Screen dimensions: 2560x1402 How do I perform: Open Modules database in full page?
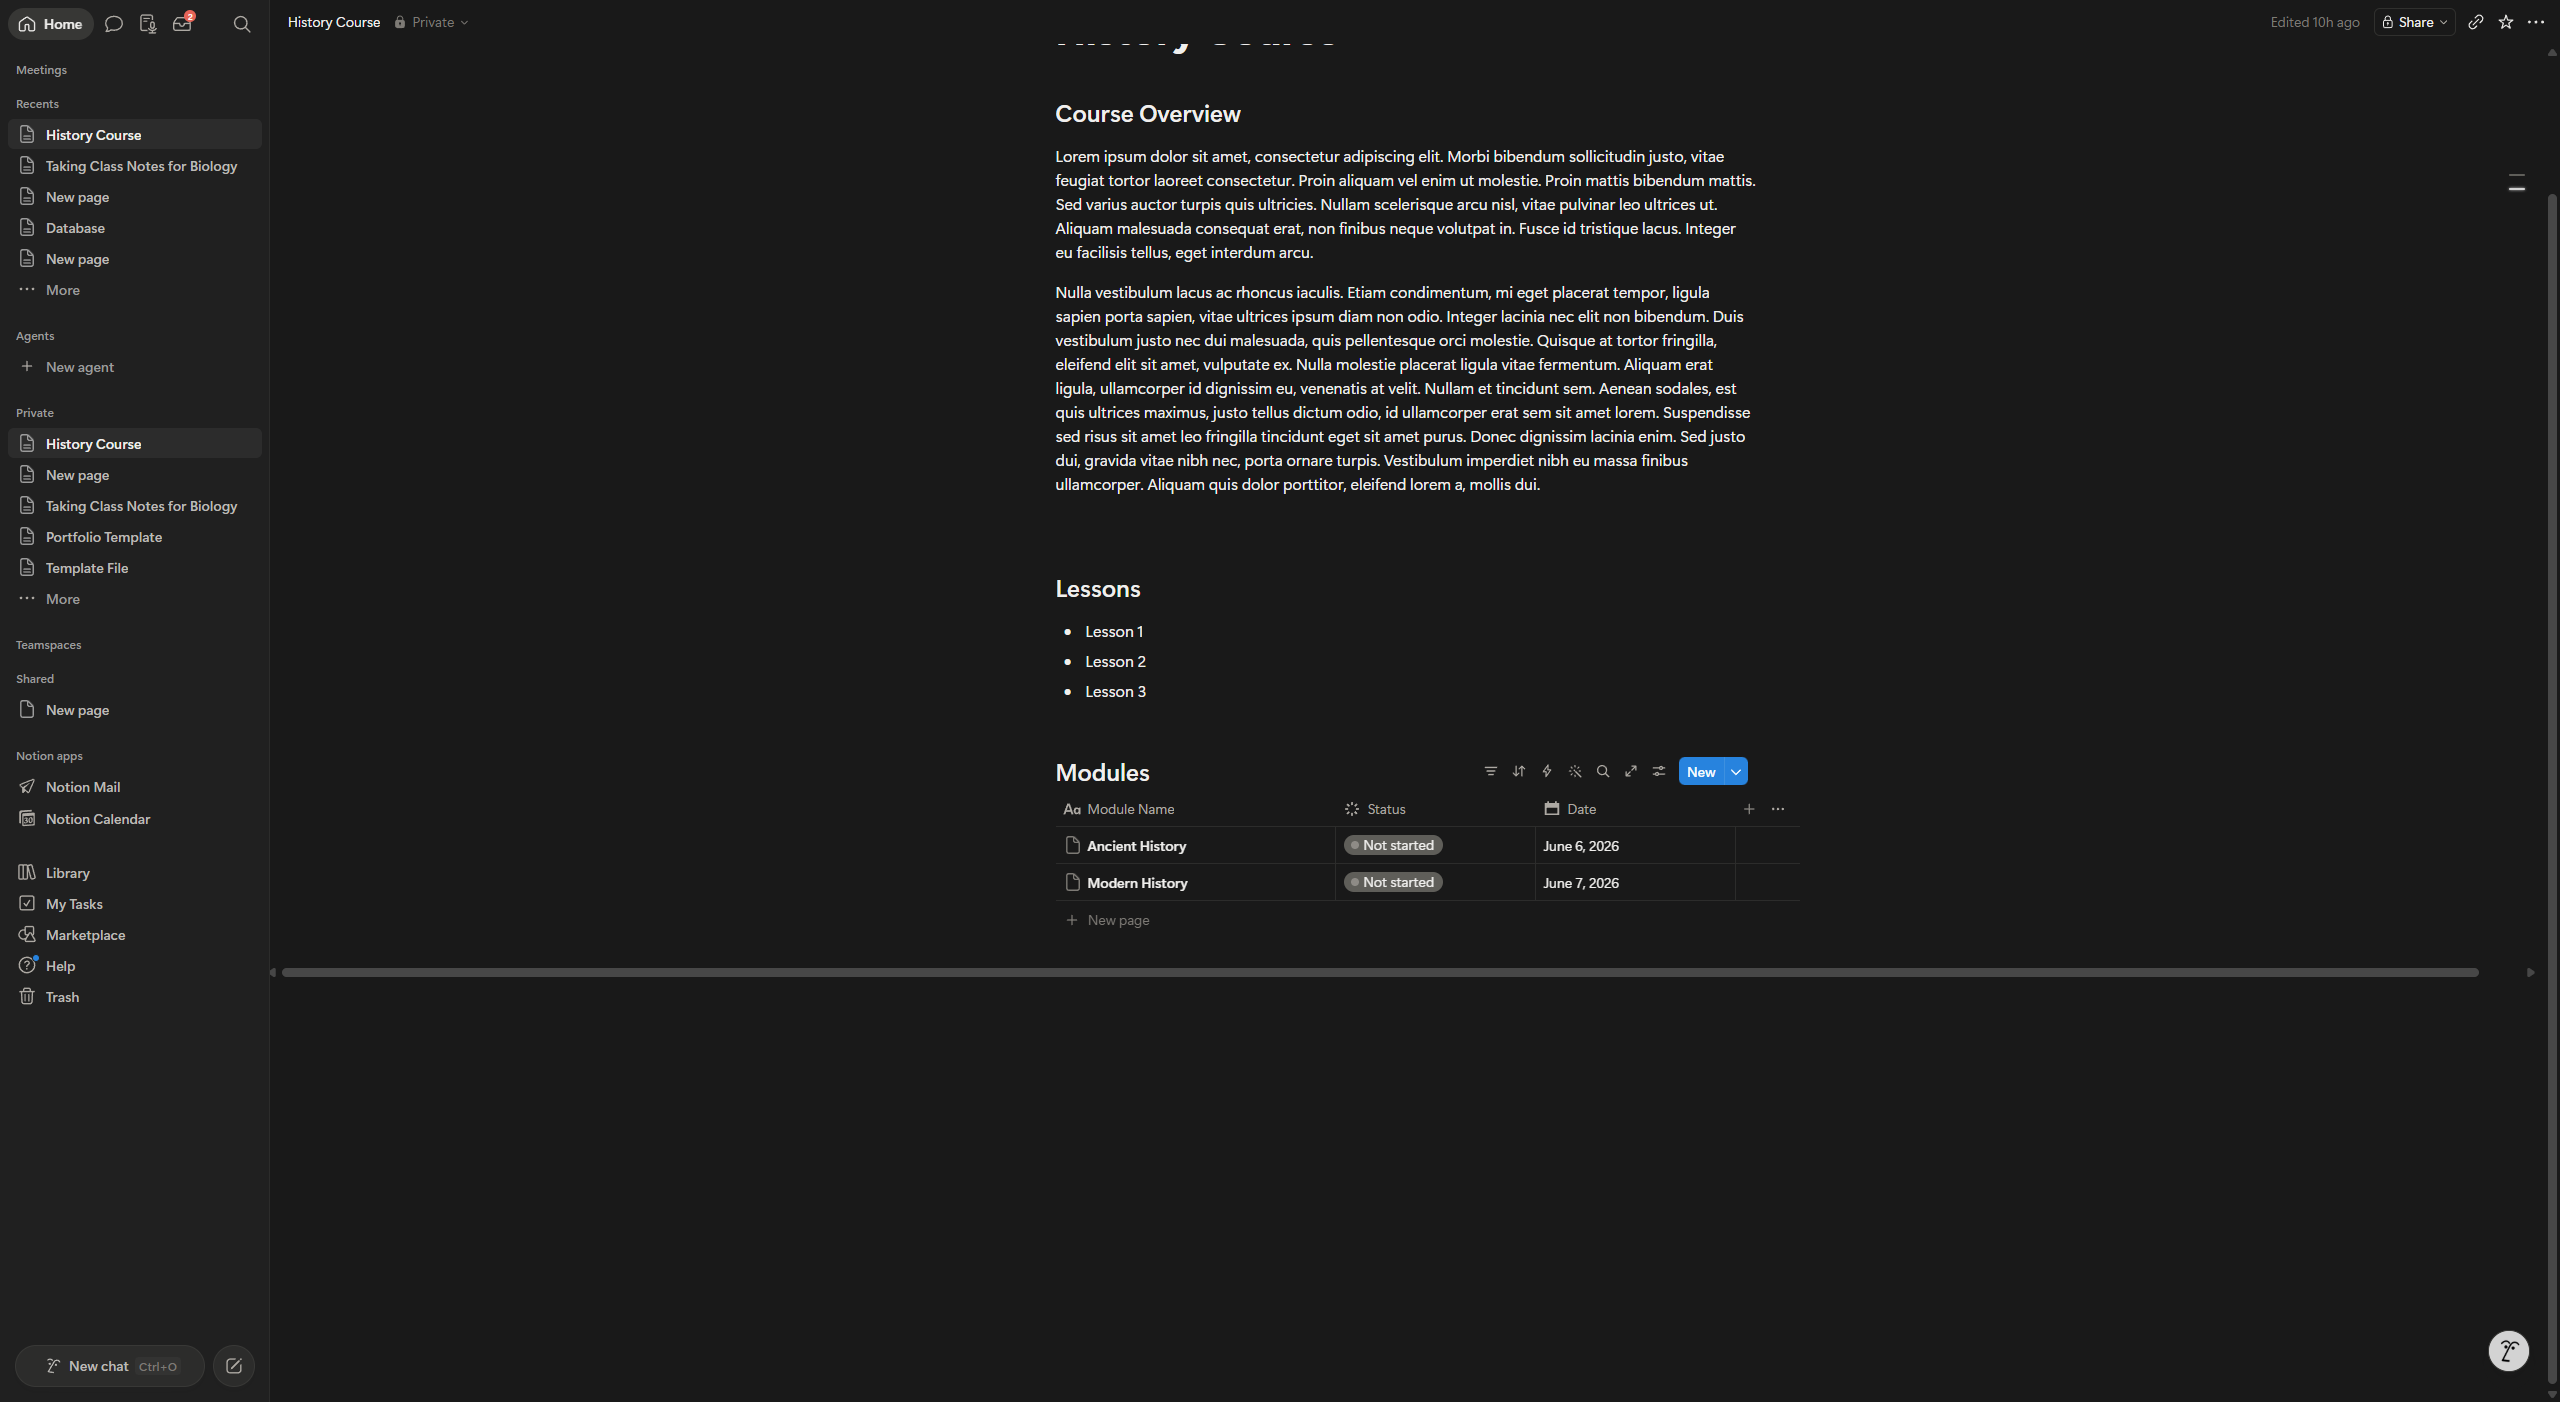(x=1630, y=771)
